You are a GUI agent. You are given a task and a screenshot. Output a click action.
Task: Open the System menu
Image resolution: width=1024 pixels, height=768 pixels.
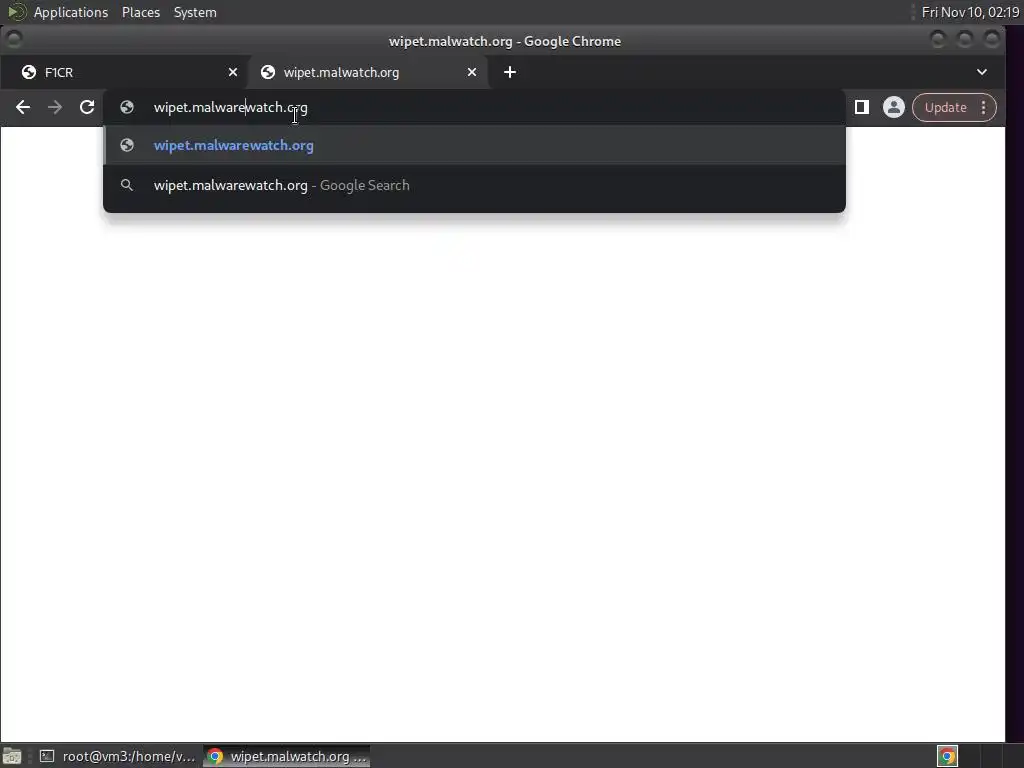coord(195,12)
